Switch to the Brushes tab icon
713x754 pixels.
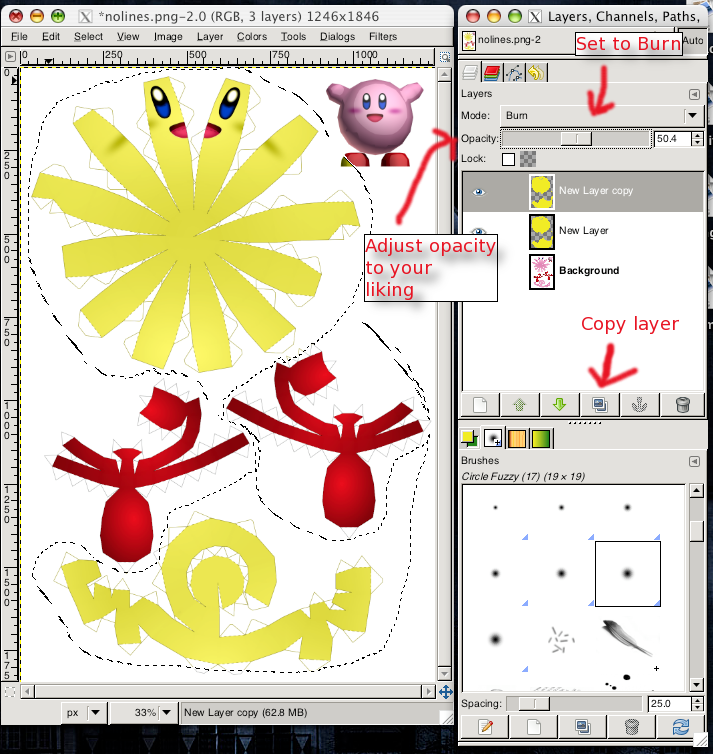pos(493,439)
